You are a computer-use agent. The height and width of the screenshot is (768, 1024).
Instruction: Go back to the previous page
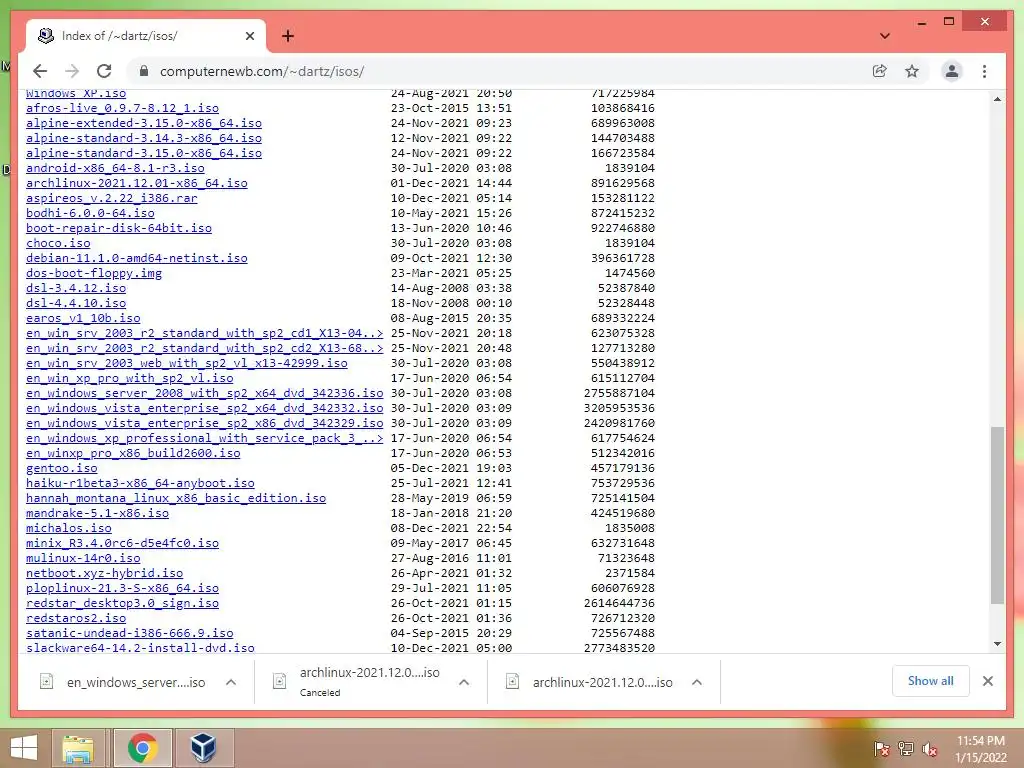40,71
